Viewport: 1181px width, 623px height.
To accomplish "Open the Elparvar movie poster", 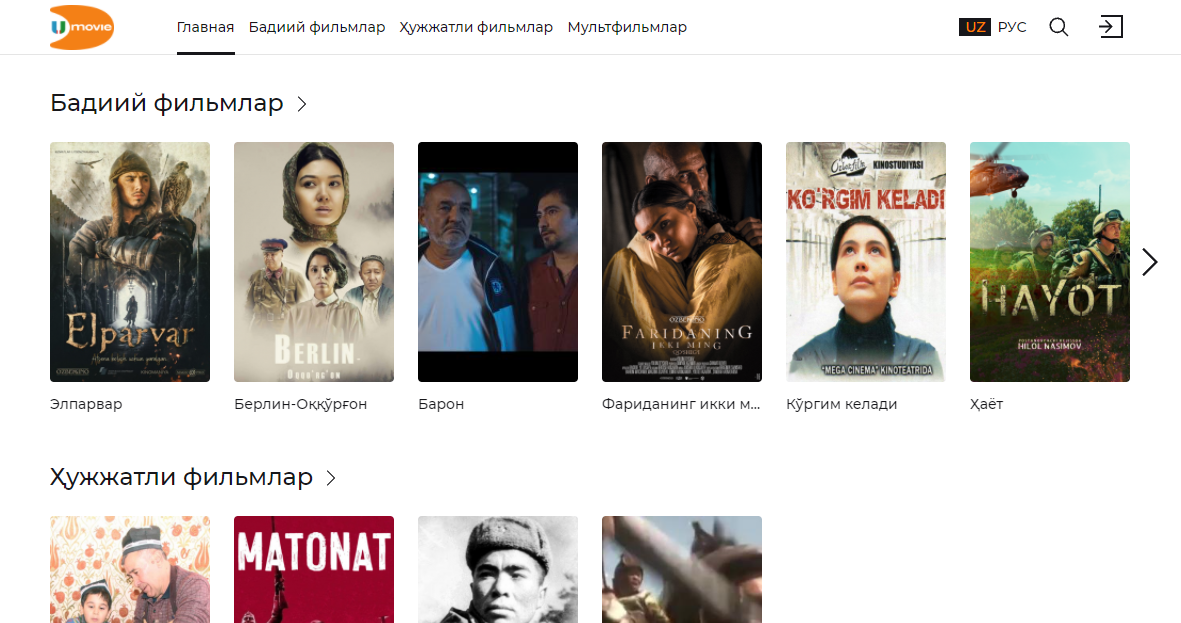I will [130, 261].
